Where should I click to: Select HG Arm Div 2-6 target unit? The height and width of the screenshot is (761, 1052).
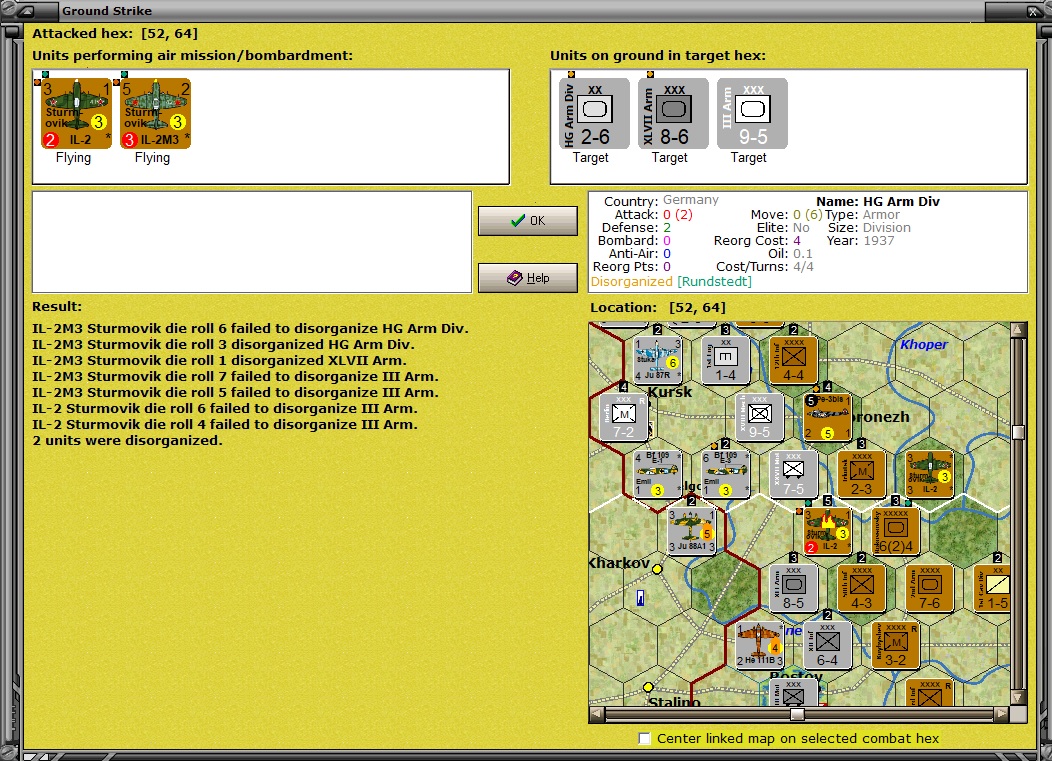pyautogui.click(x=594, y=113)
